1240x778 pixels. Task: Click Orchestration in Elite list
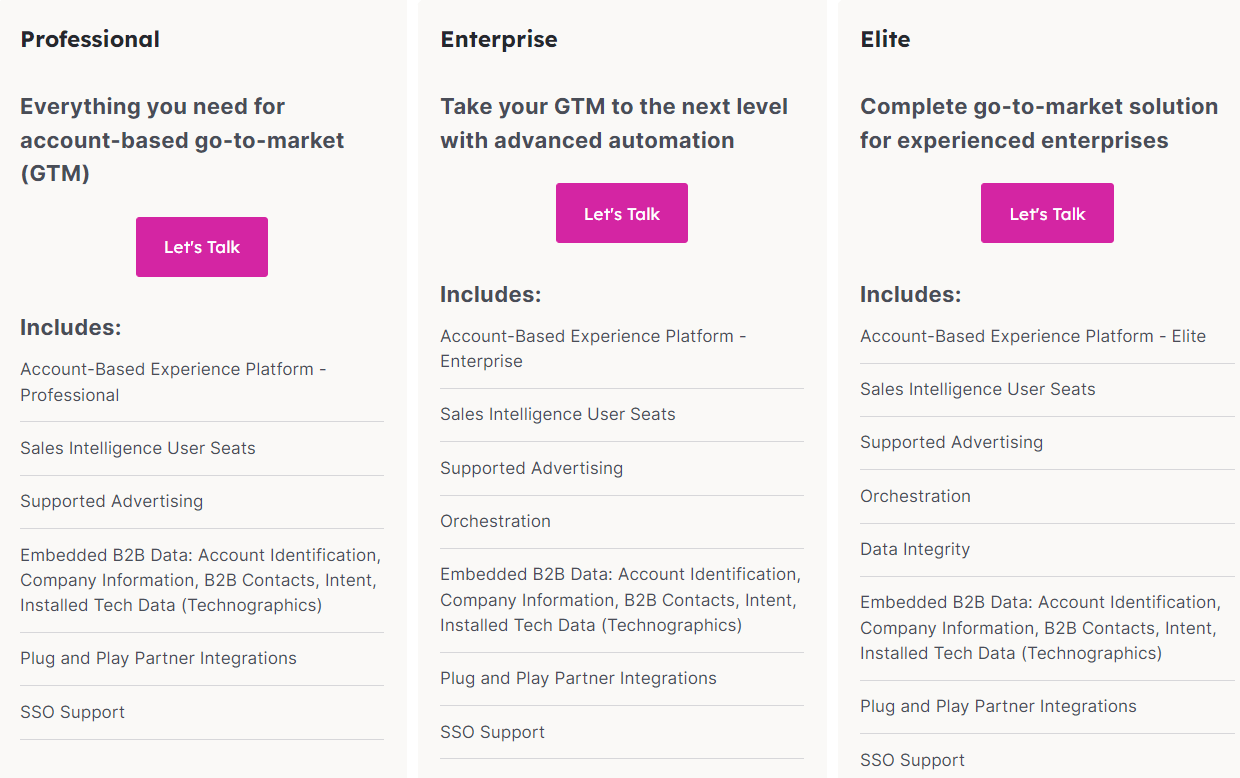pyautogui.click(x=915, y=496)
